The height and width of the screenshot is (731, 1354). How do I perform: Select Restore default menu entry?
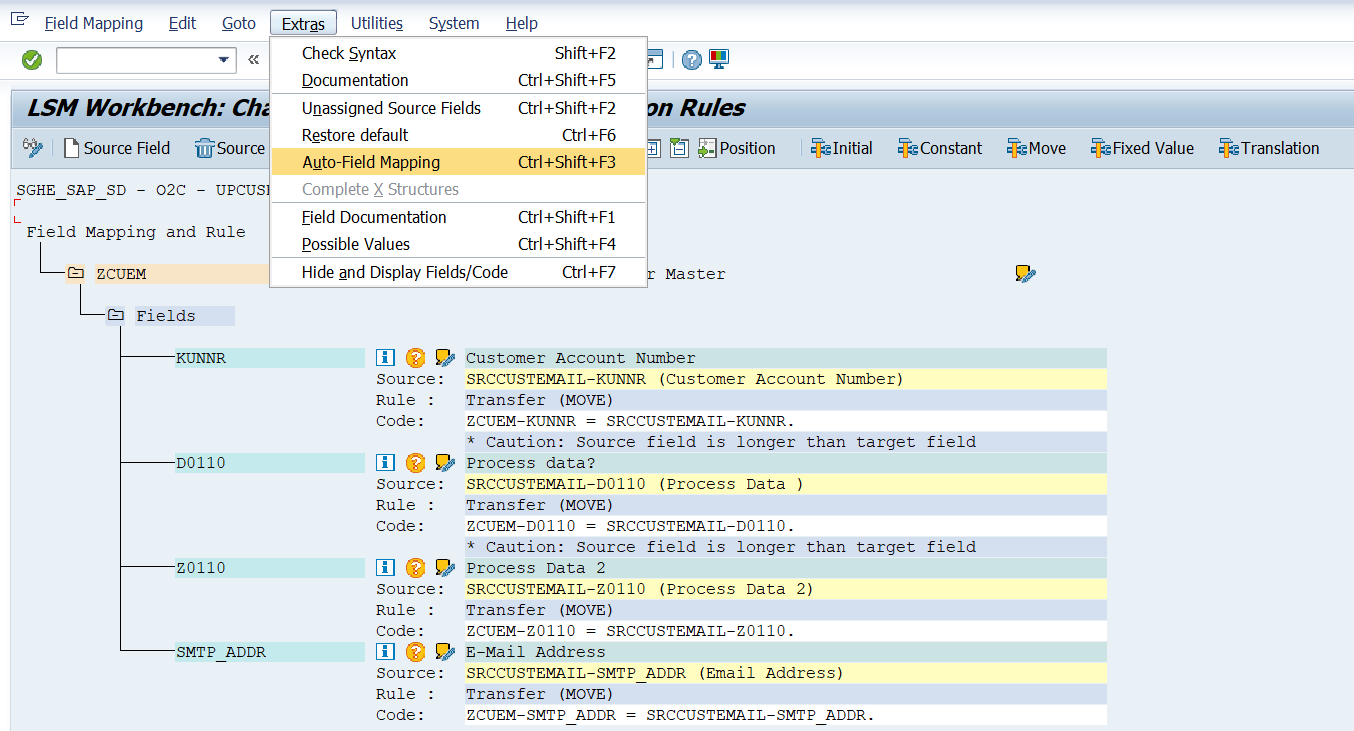pyautogui.click(x=458, y=135)
